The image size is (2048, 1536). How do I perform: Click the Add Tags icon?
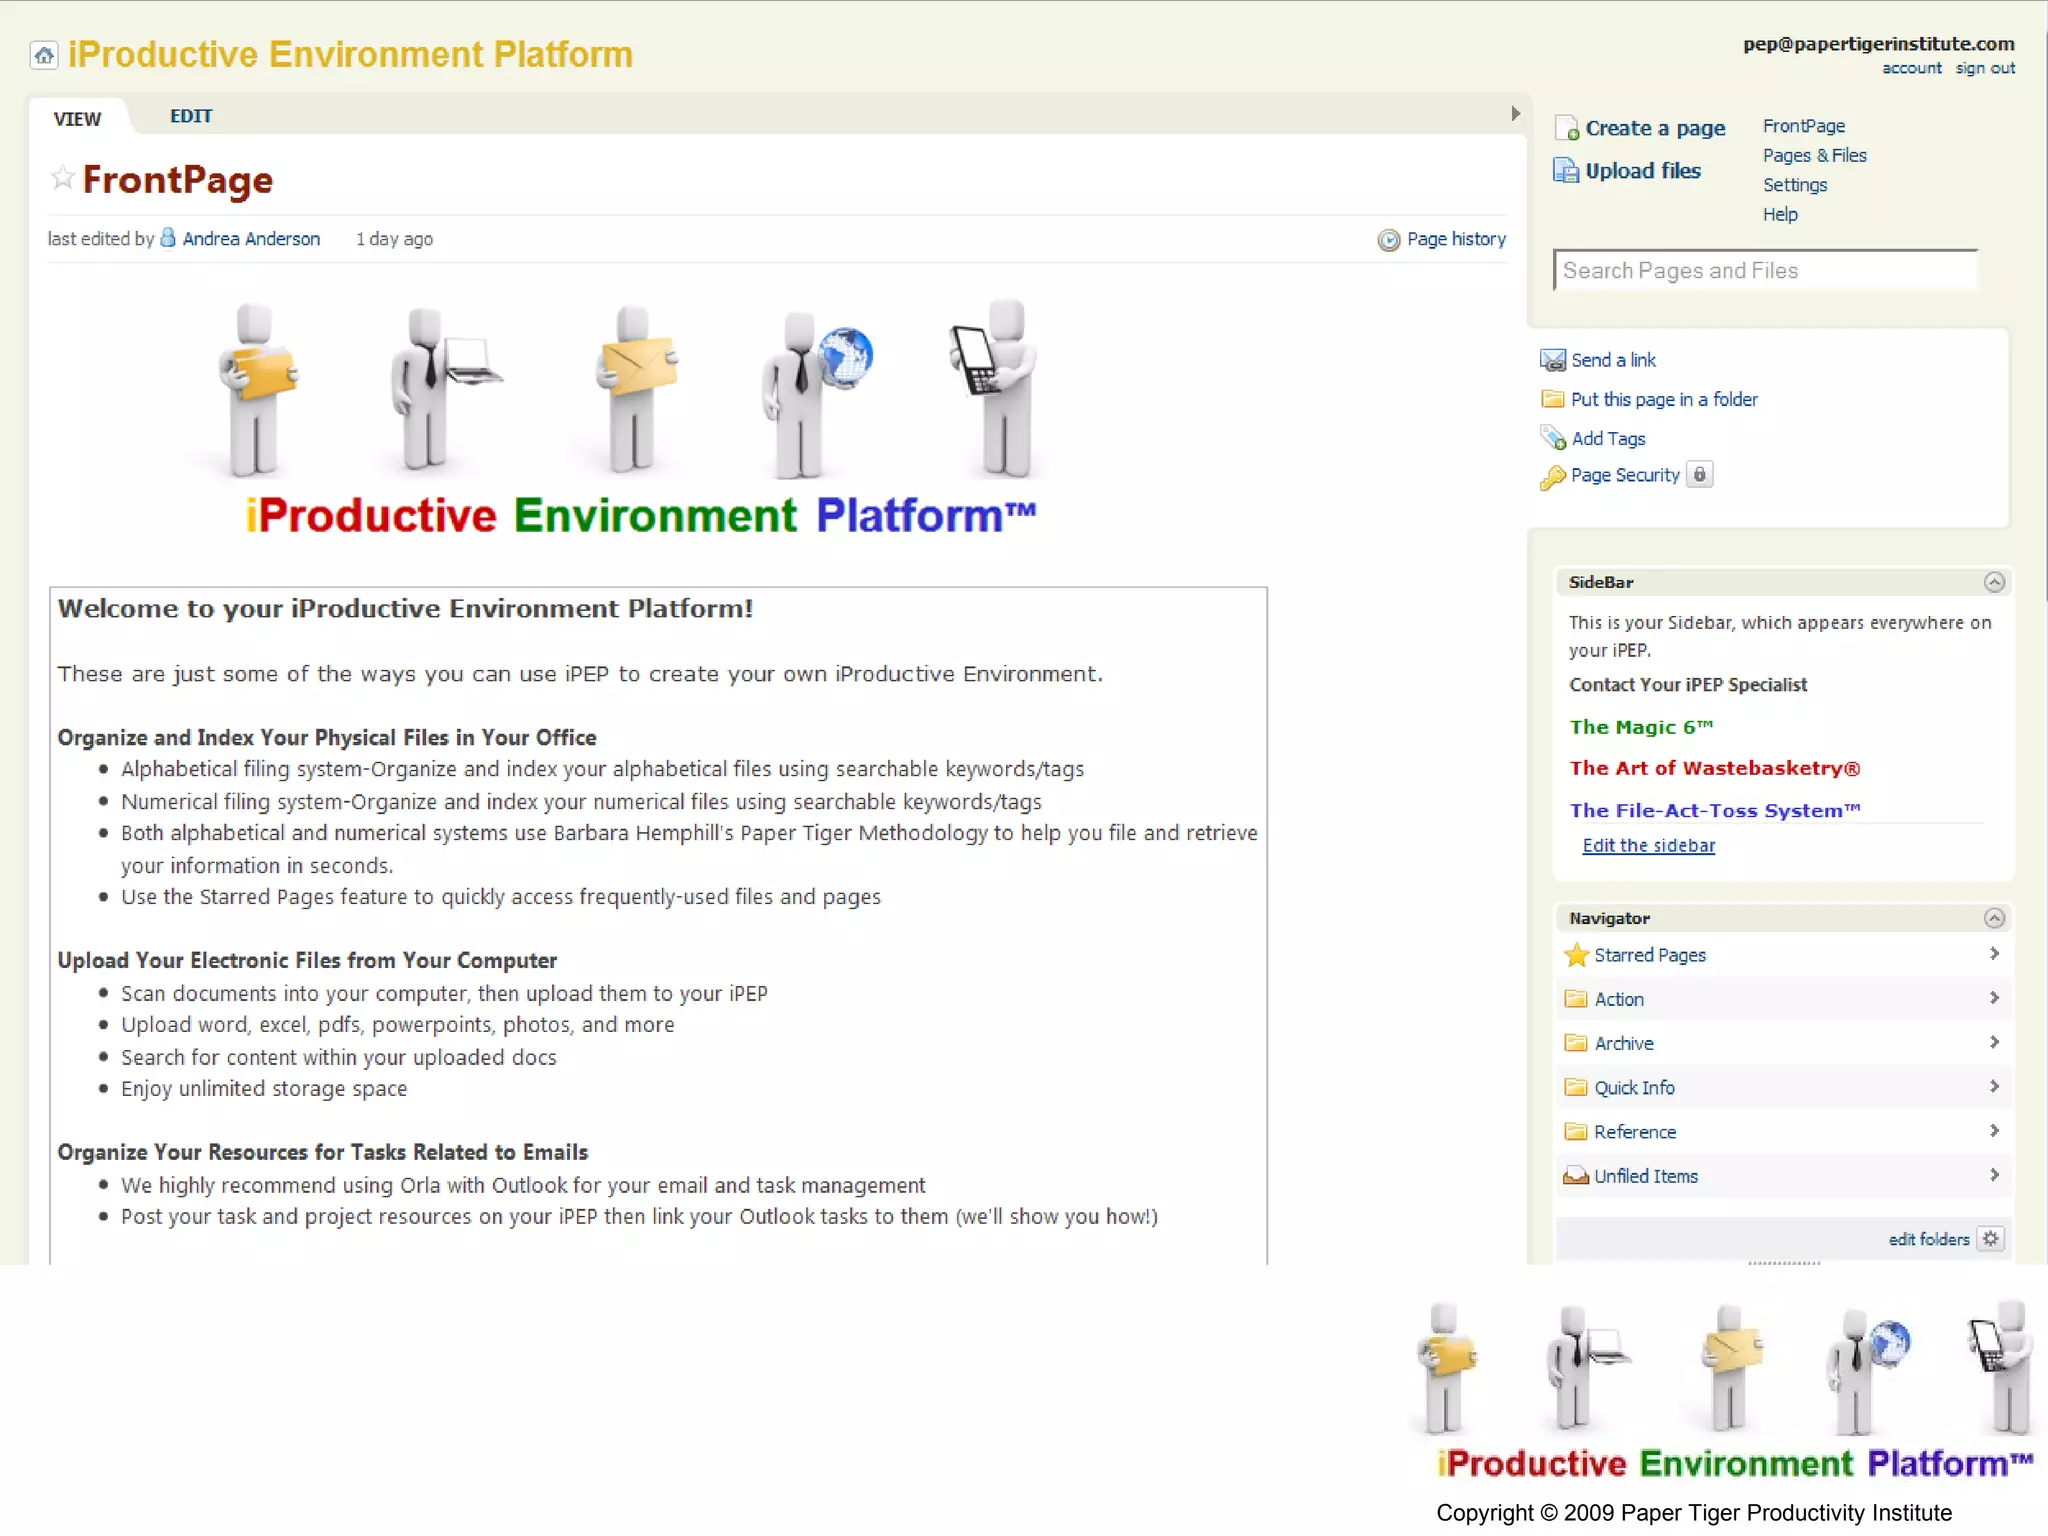(1553, 438)
